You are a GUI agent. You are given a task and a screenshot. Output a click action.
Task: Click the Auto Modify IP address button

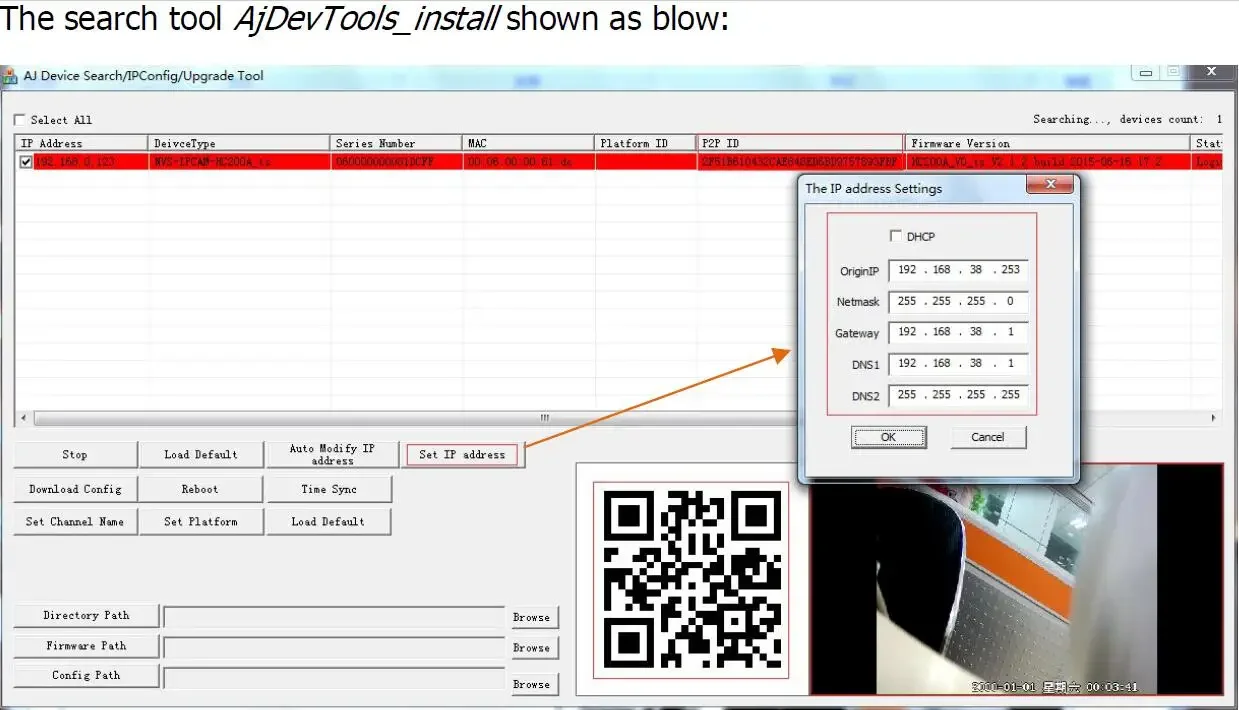click(332, 455)
